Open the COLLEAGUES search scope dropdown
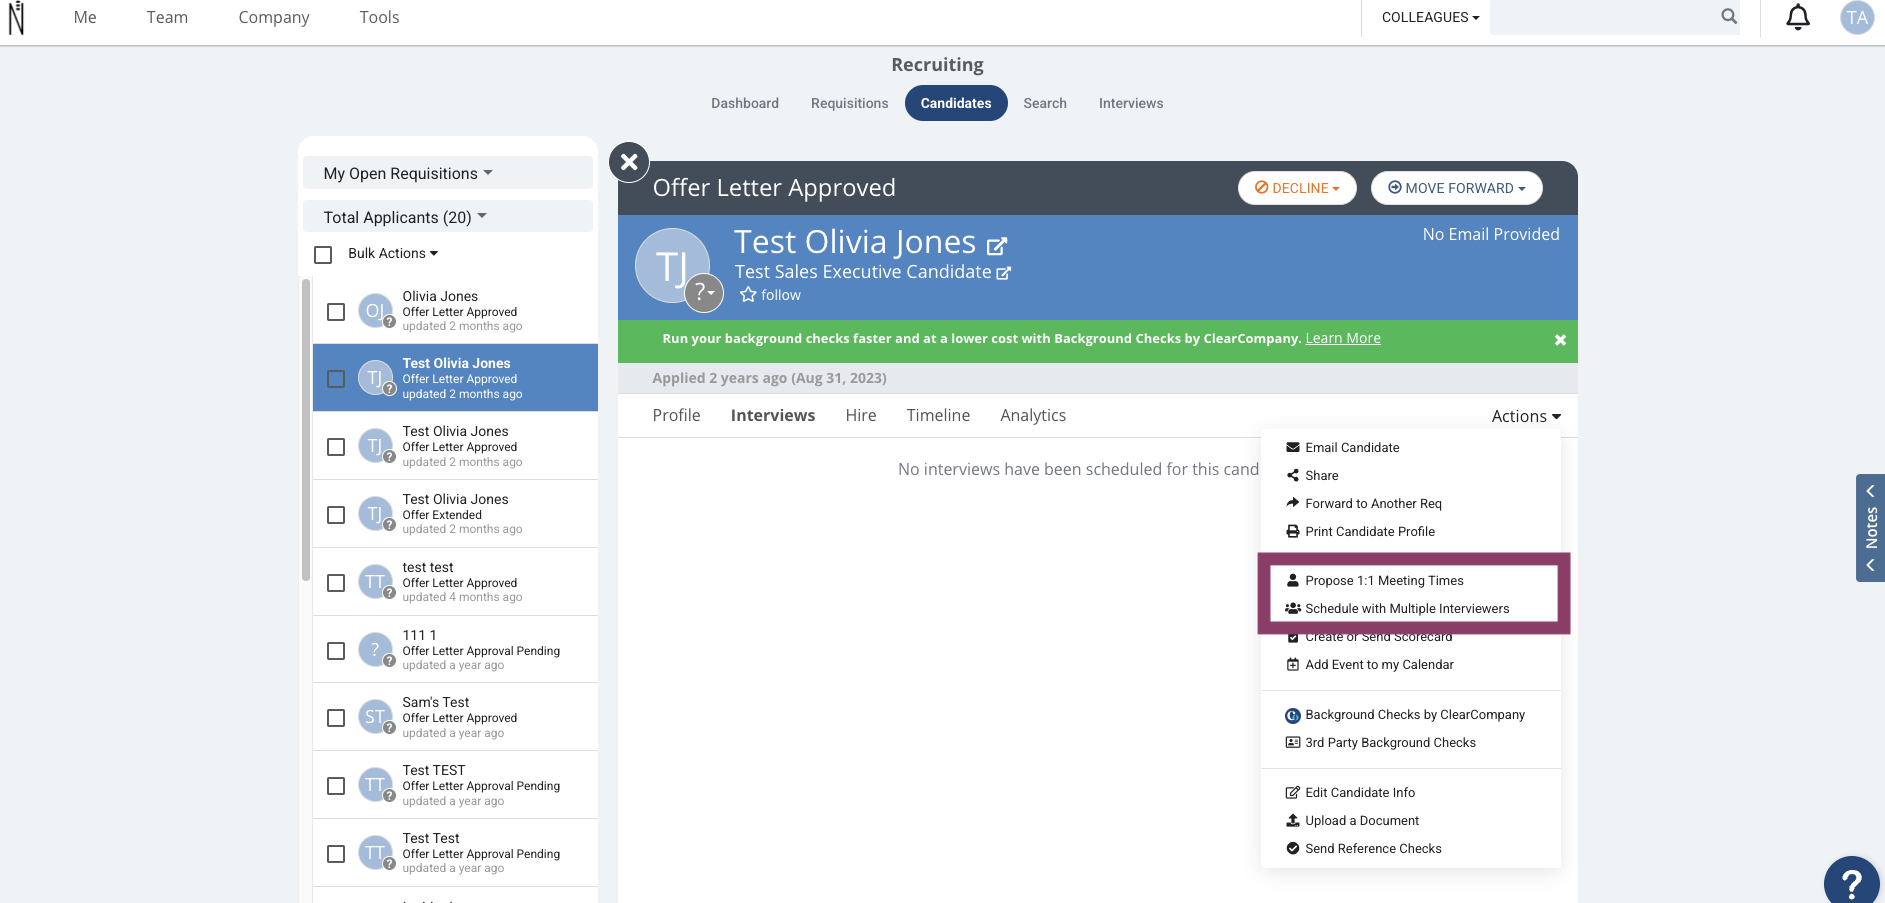This screenshot has height=903, width=1885. point(1430,17)
